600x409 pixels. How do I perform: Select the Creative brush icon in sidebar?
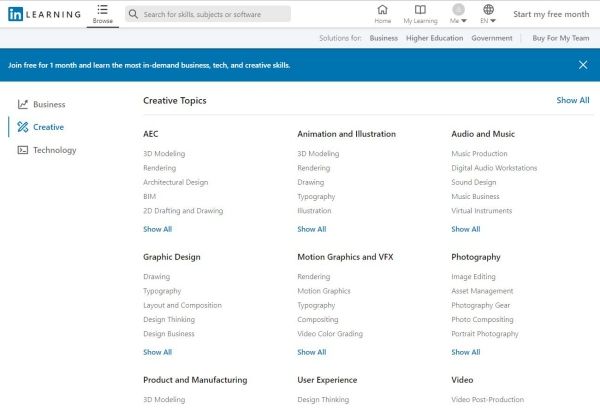click(23, 127)
